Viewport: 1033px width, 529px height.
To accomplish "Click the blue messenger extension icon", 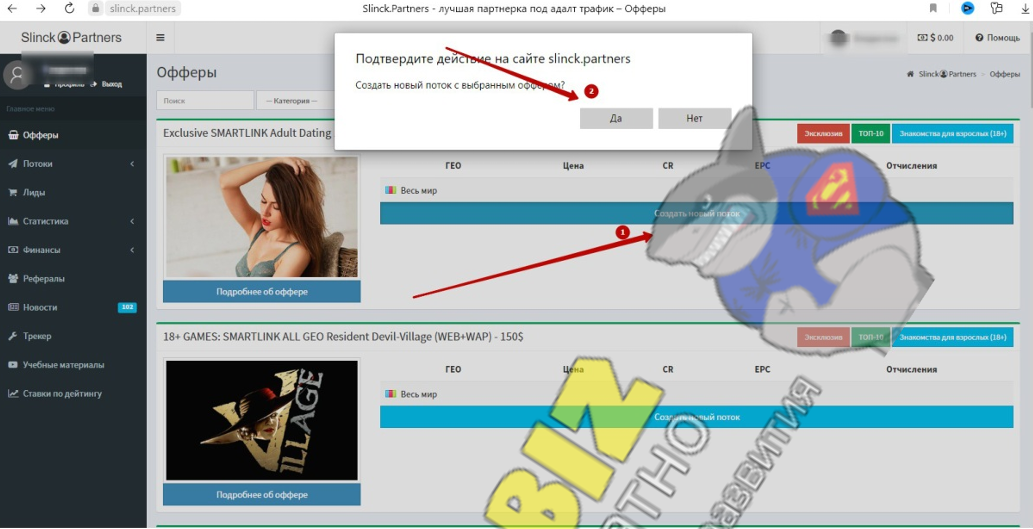I will pyautogui.click(x=967, y=9).
